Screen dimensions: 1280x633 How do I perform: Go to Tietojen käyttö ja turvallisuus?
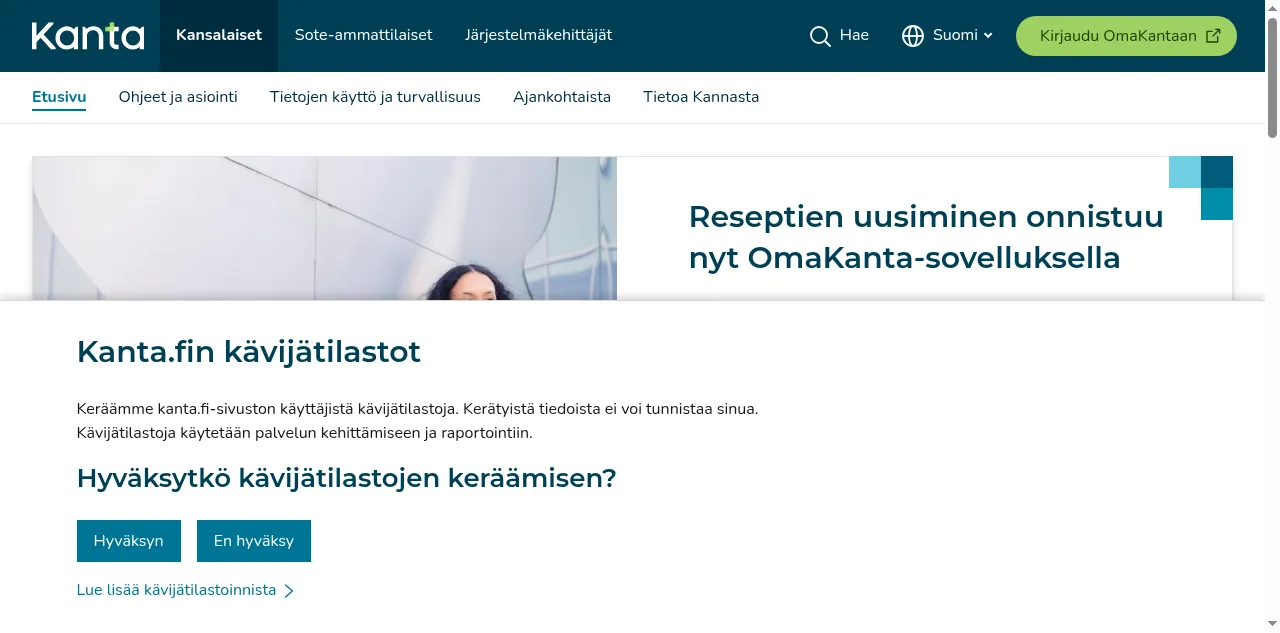(x=375, y=97)
